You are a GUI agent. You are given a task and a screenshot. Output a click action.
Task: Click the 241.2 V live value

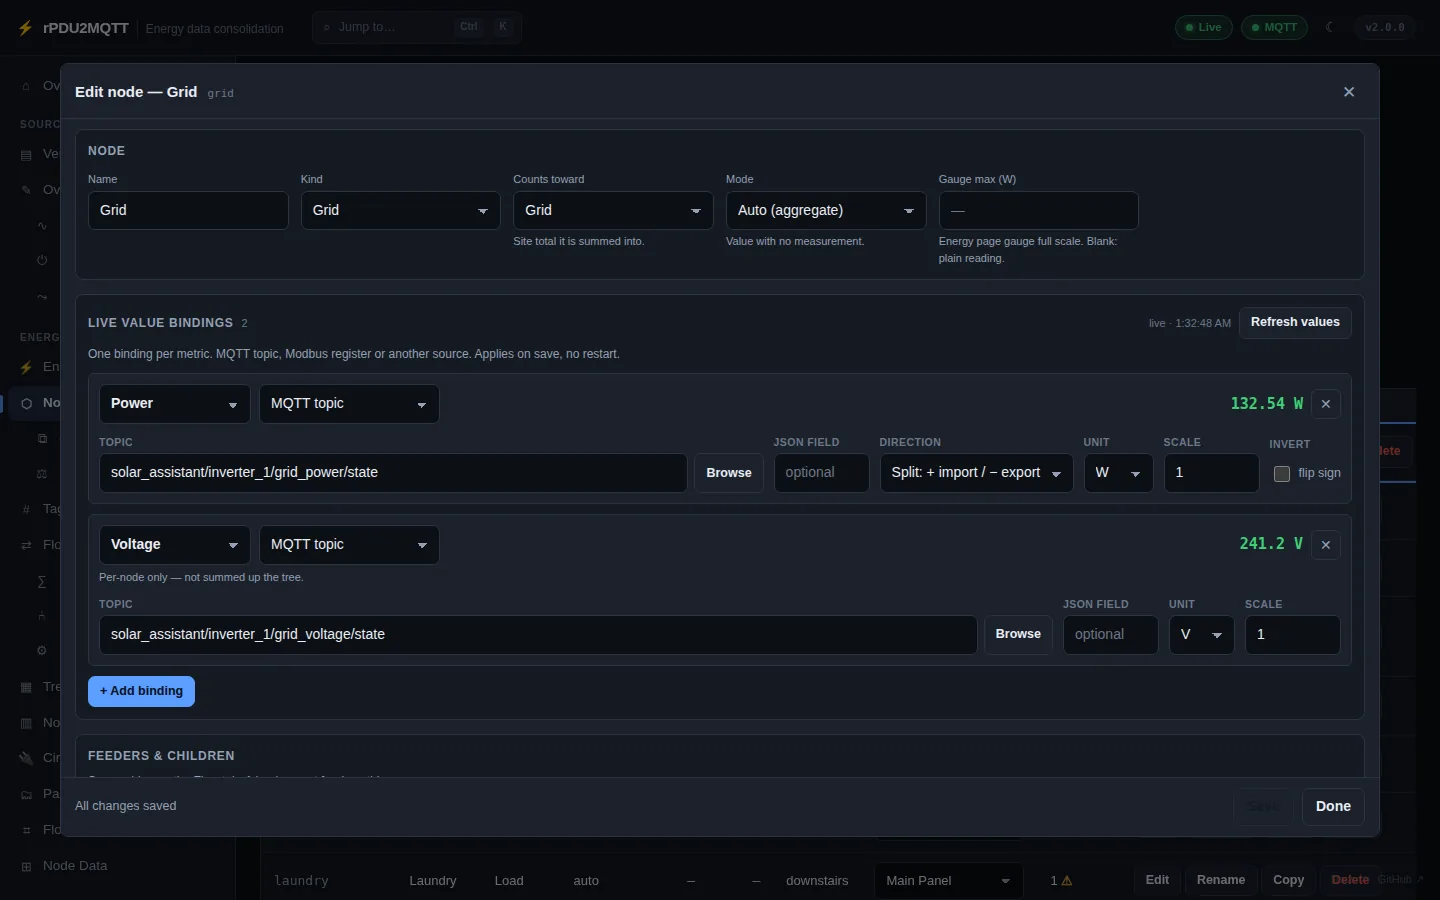[x=1271, y=545]
